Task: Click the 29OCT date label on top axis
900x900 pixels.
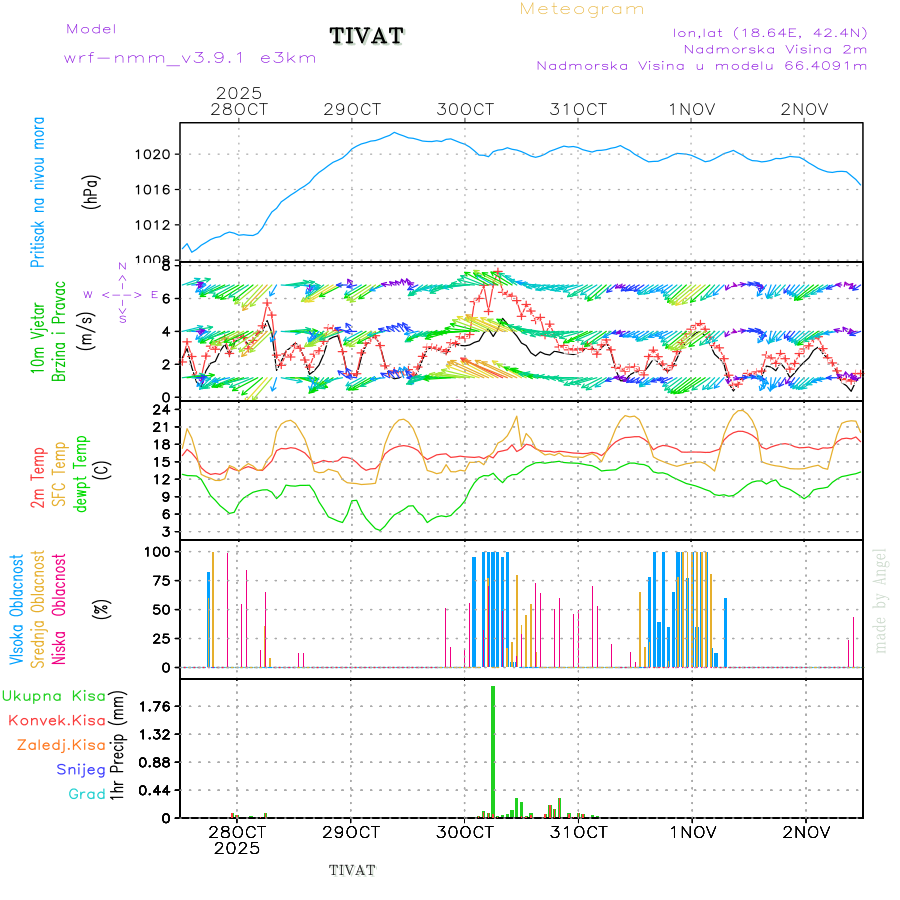Action: click(x=352, y=109)
